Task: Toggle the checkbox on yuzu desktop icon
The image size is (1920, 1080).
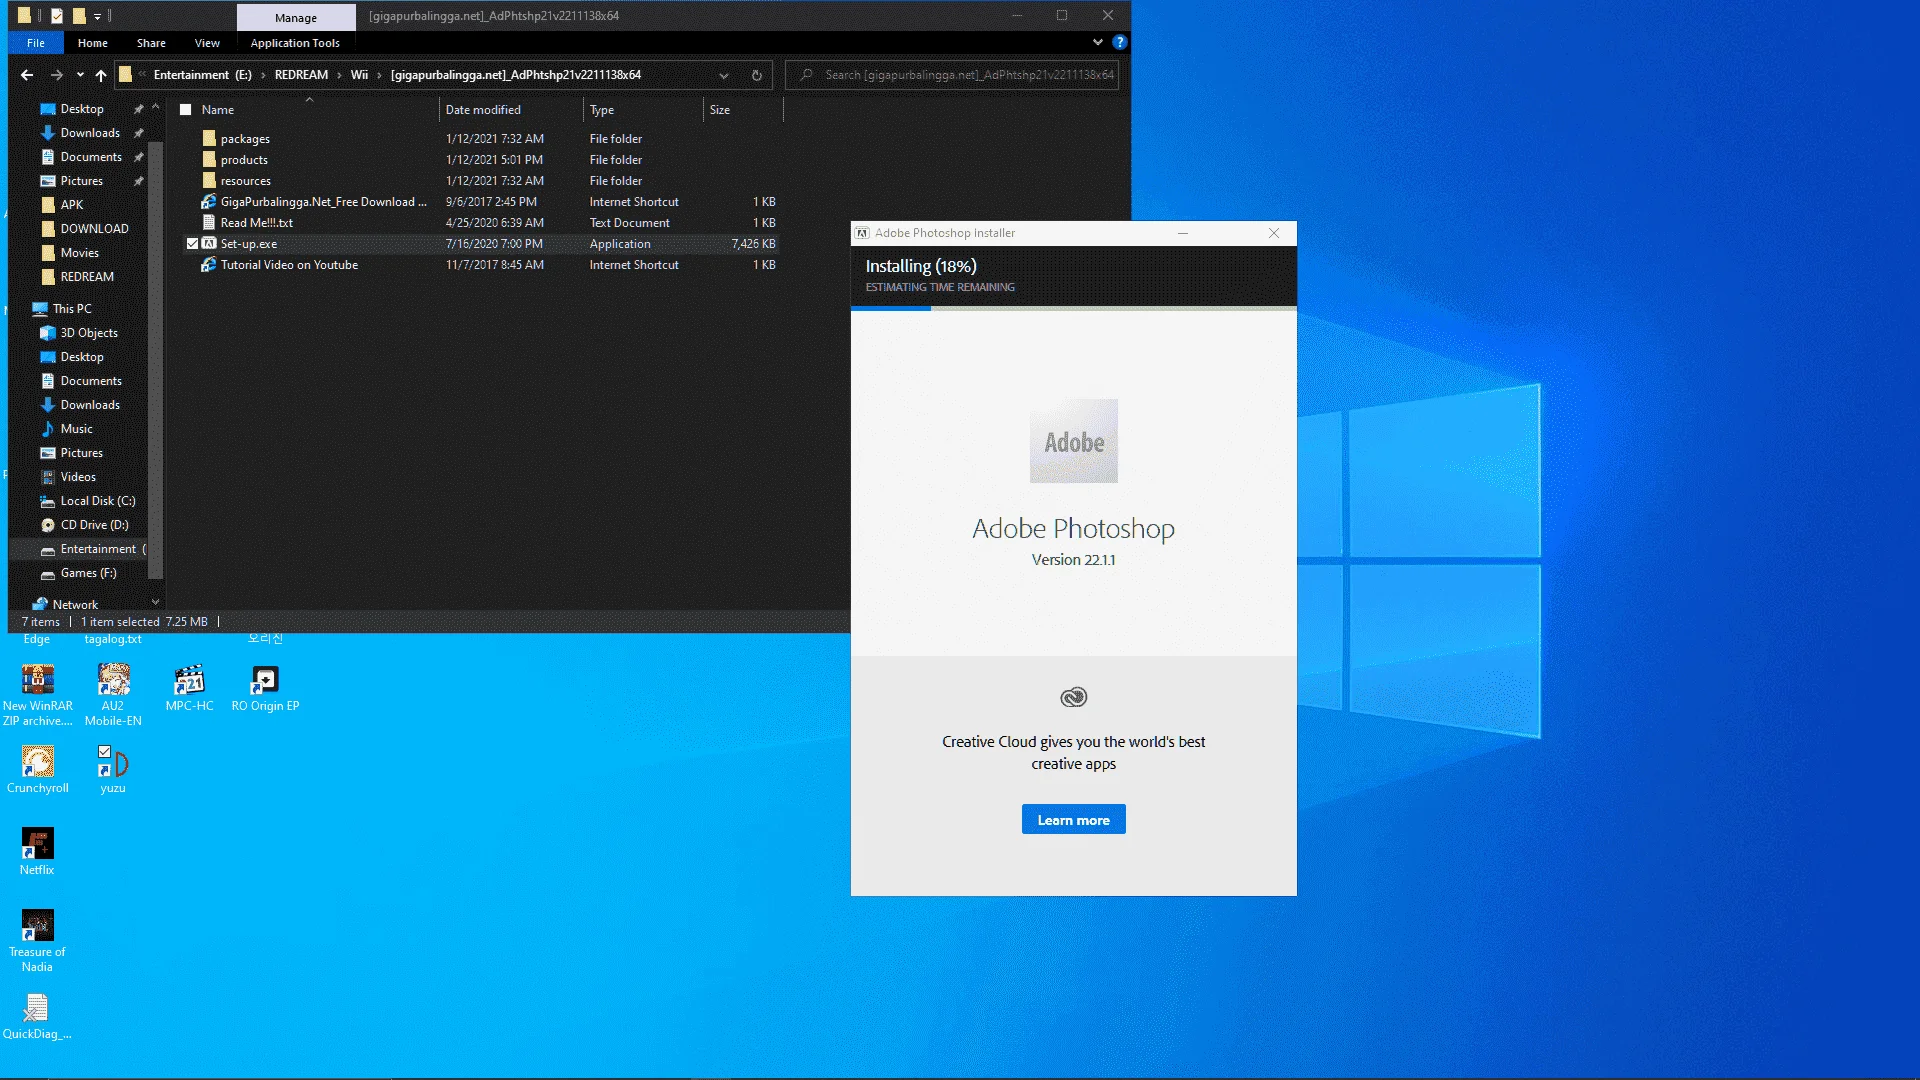Action: click(104, 751)
